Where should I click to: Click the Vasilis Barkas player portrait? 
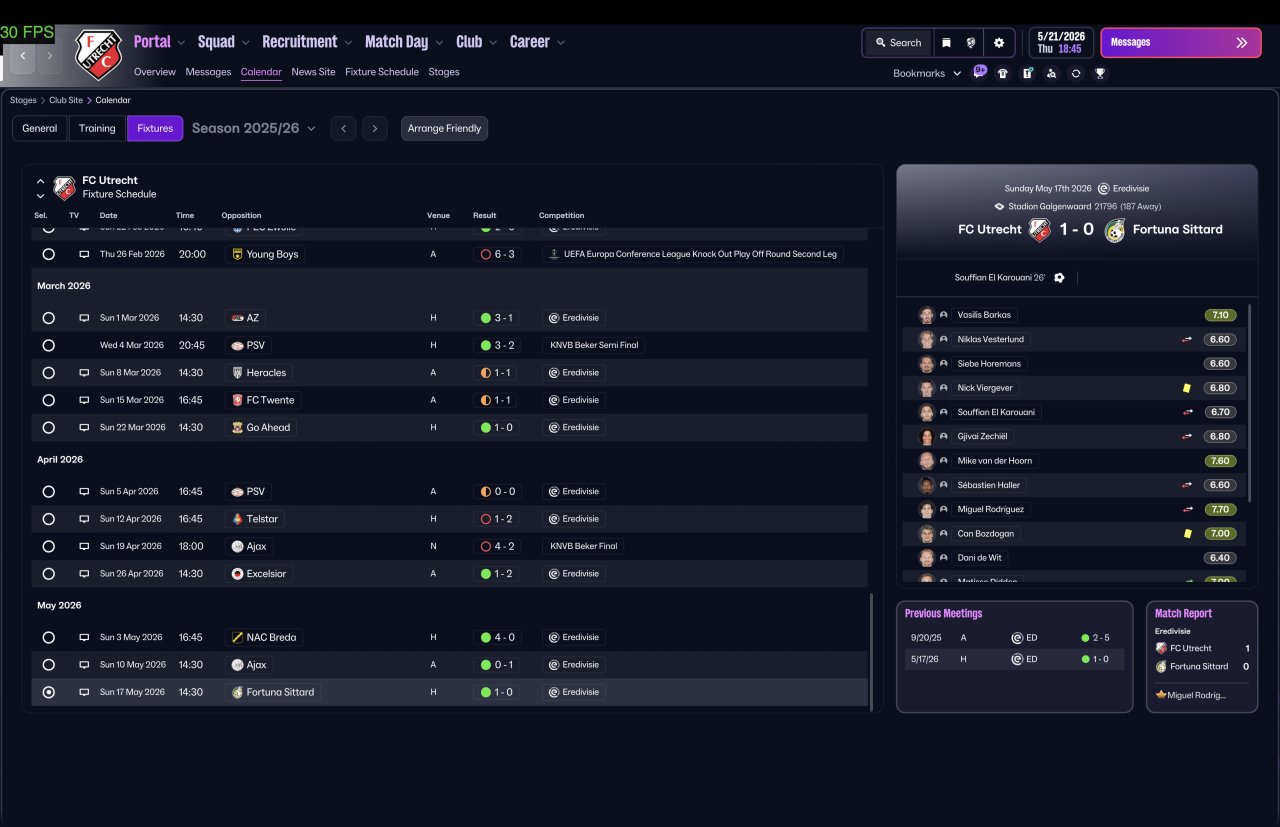point(927,315)
